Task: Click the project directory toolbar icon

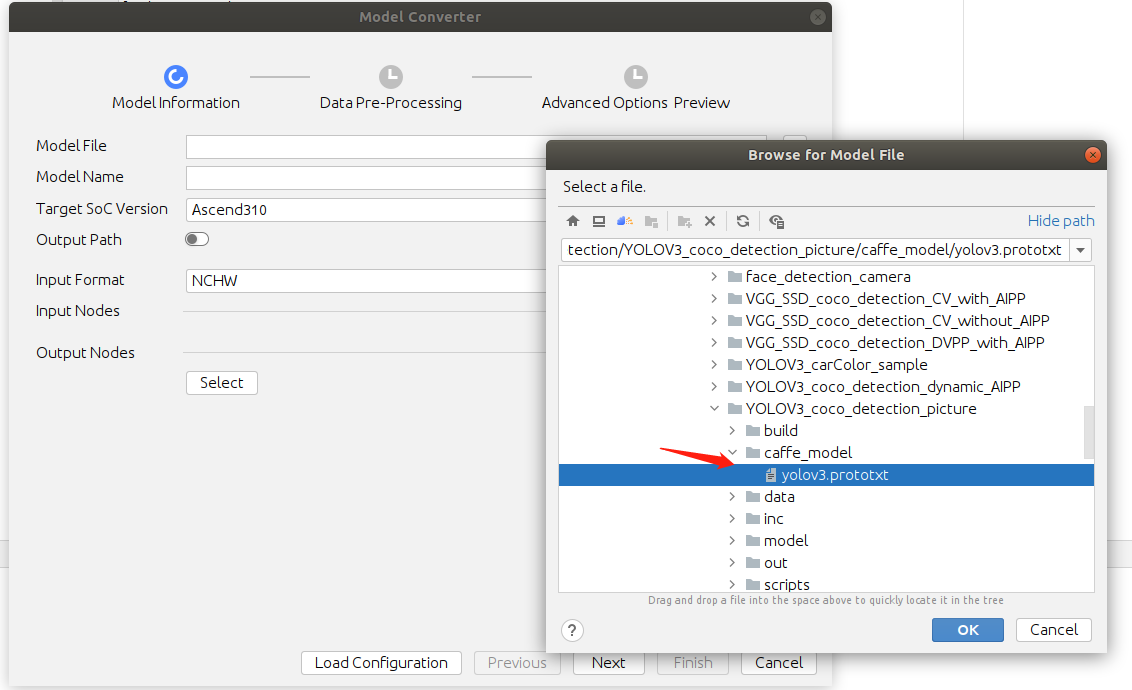Action: coord(624,221)
